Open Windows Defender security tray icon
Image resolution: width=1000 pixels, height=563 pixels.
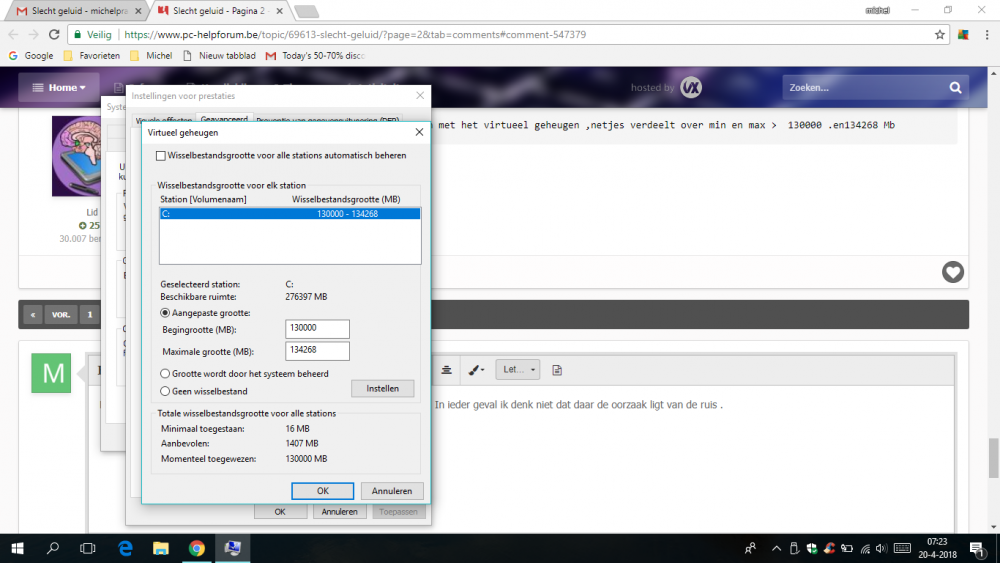[x=812, y=548]
